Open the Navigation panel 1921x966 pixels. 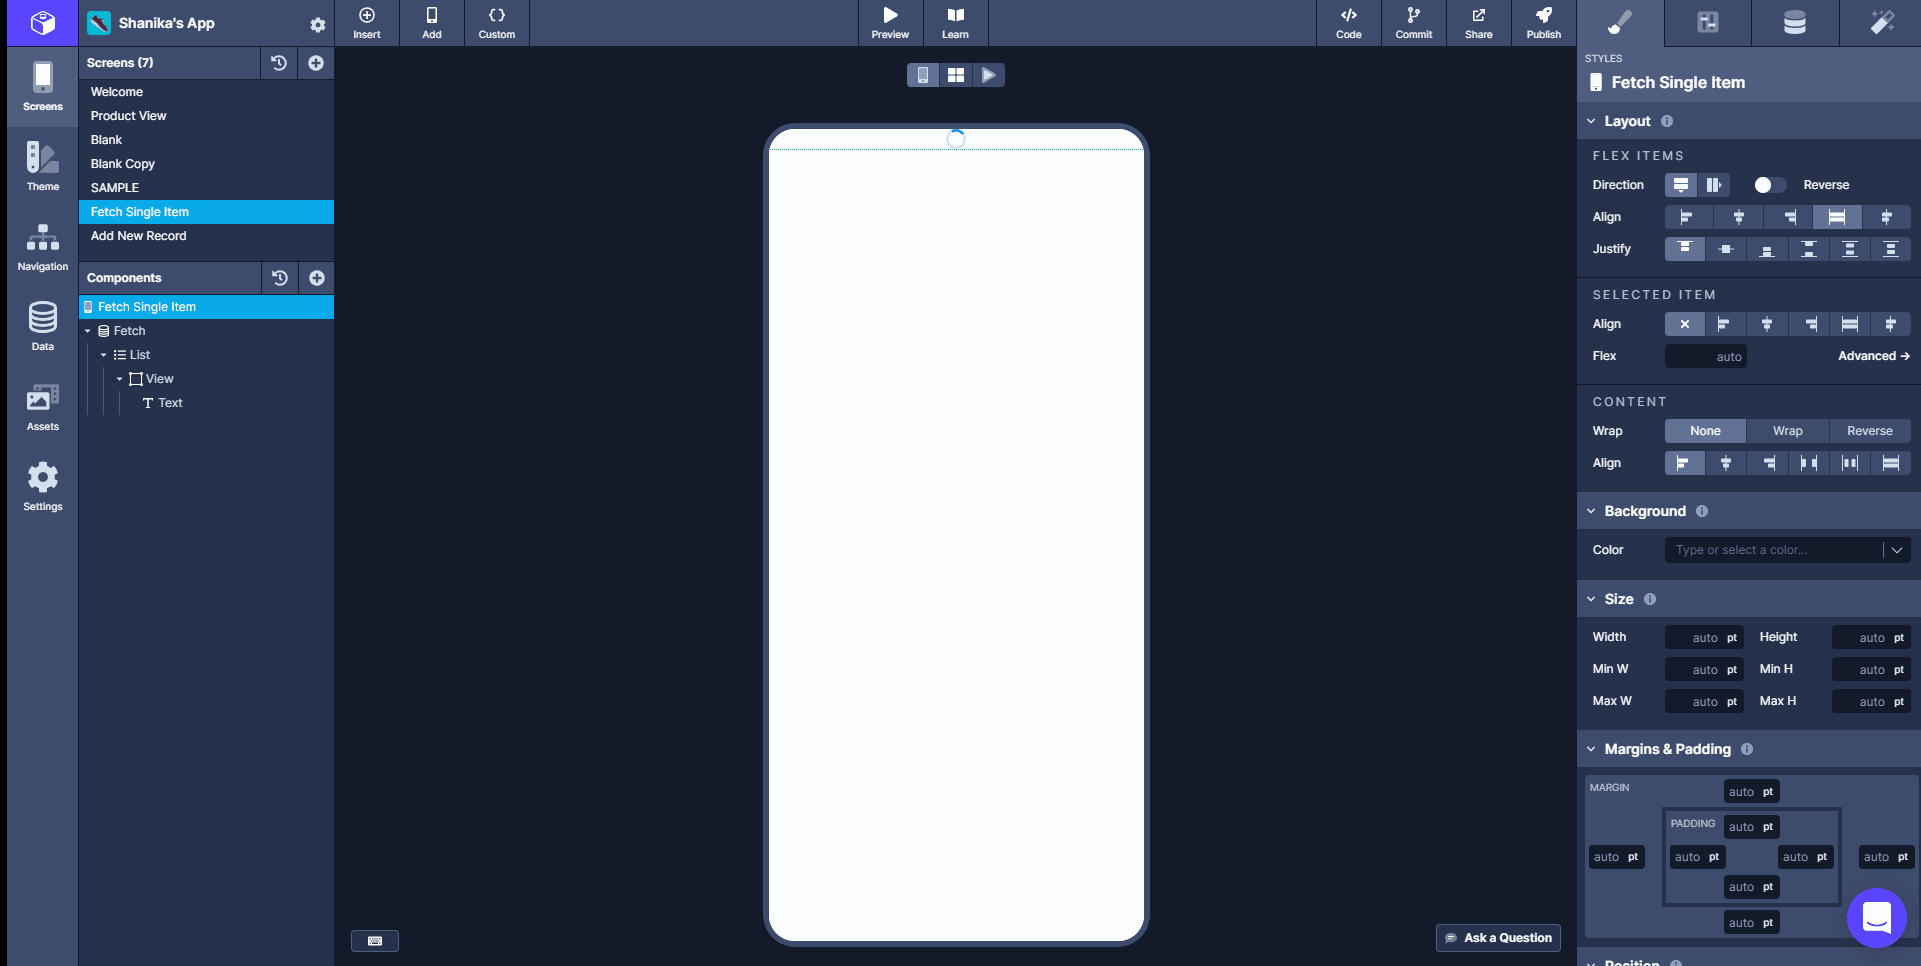tap(41, 245)
